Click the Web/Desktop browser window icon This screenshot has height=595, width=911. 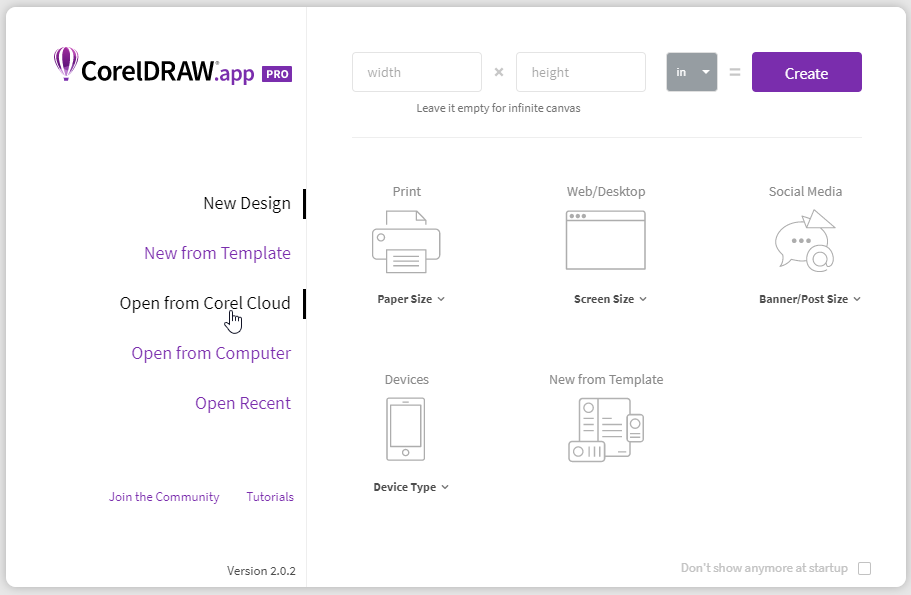point(605,240)
